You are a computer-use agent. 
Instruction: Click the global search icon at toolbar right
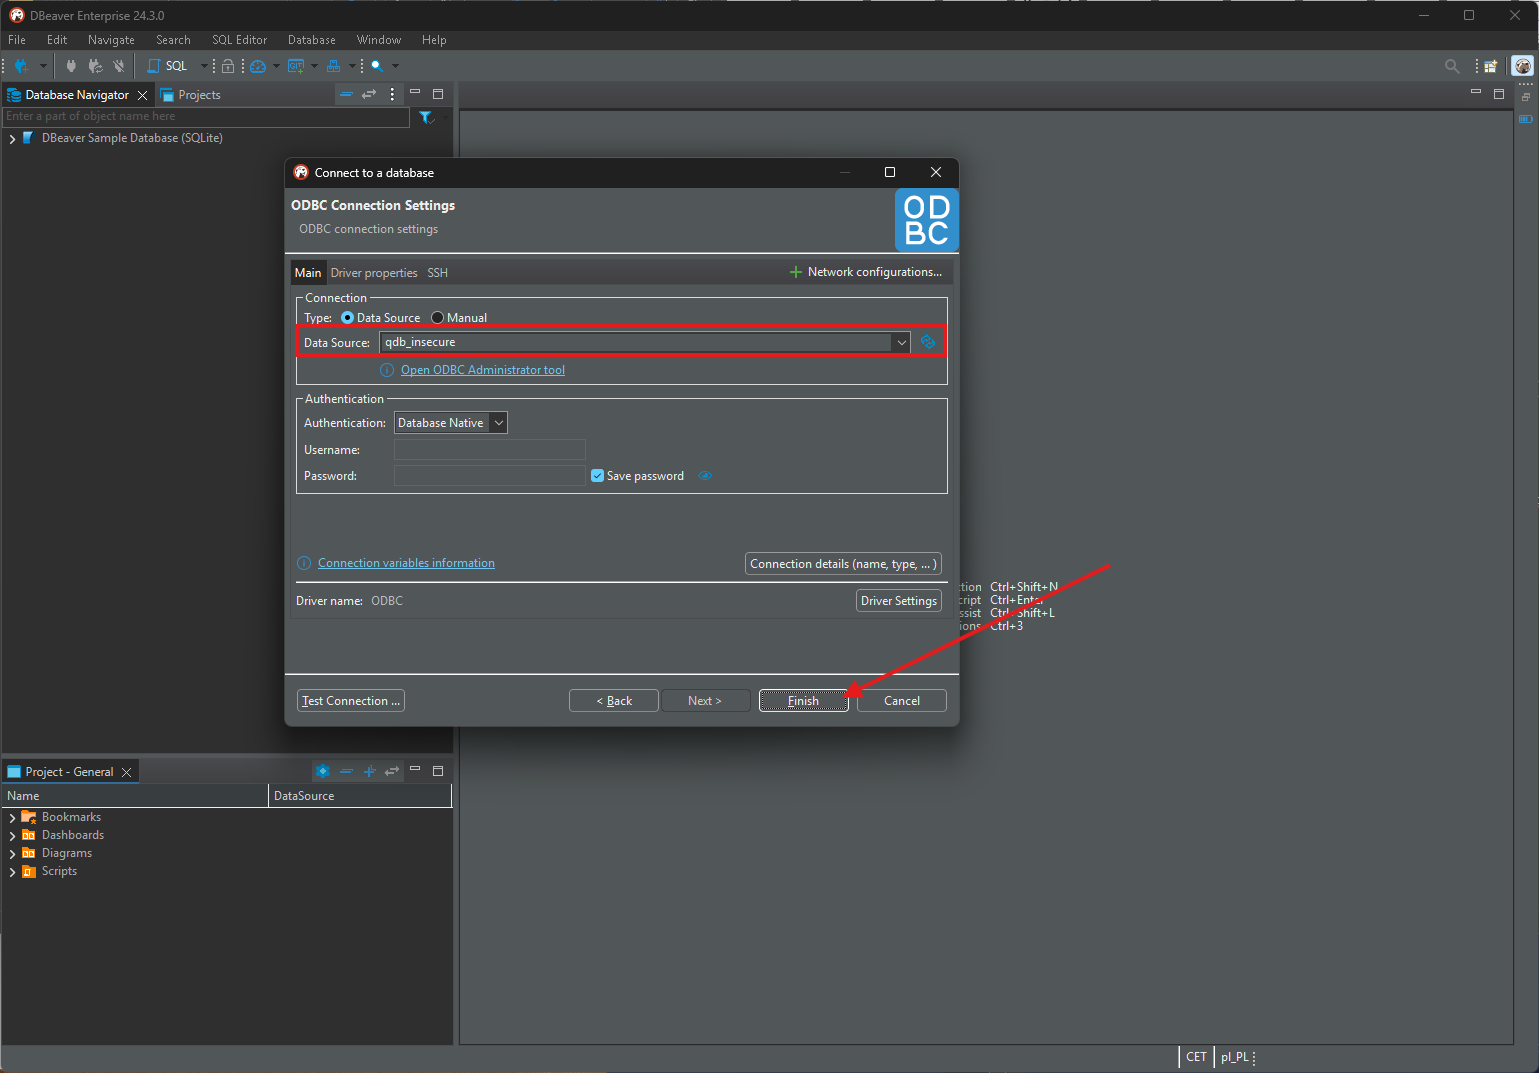click(x=1452, y=66)
